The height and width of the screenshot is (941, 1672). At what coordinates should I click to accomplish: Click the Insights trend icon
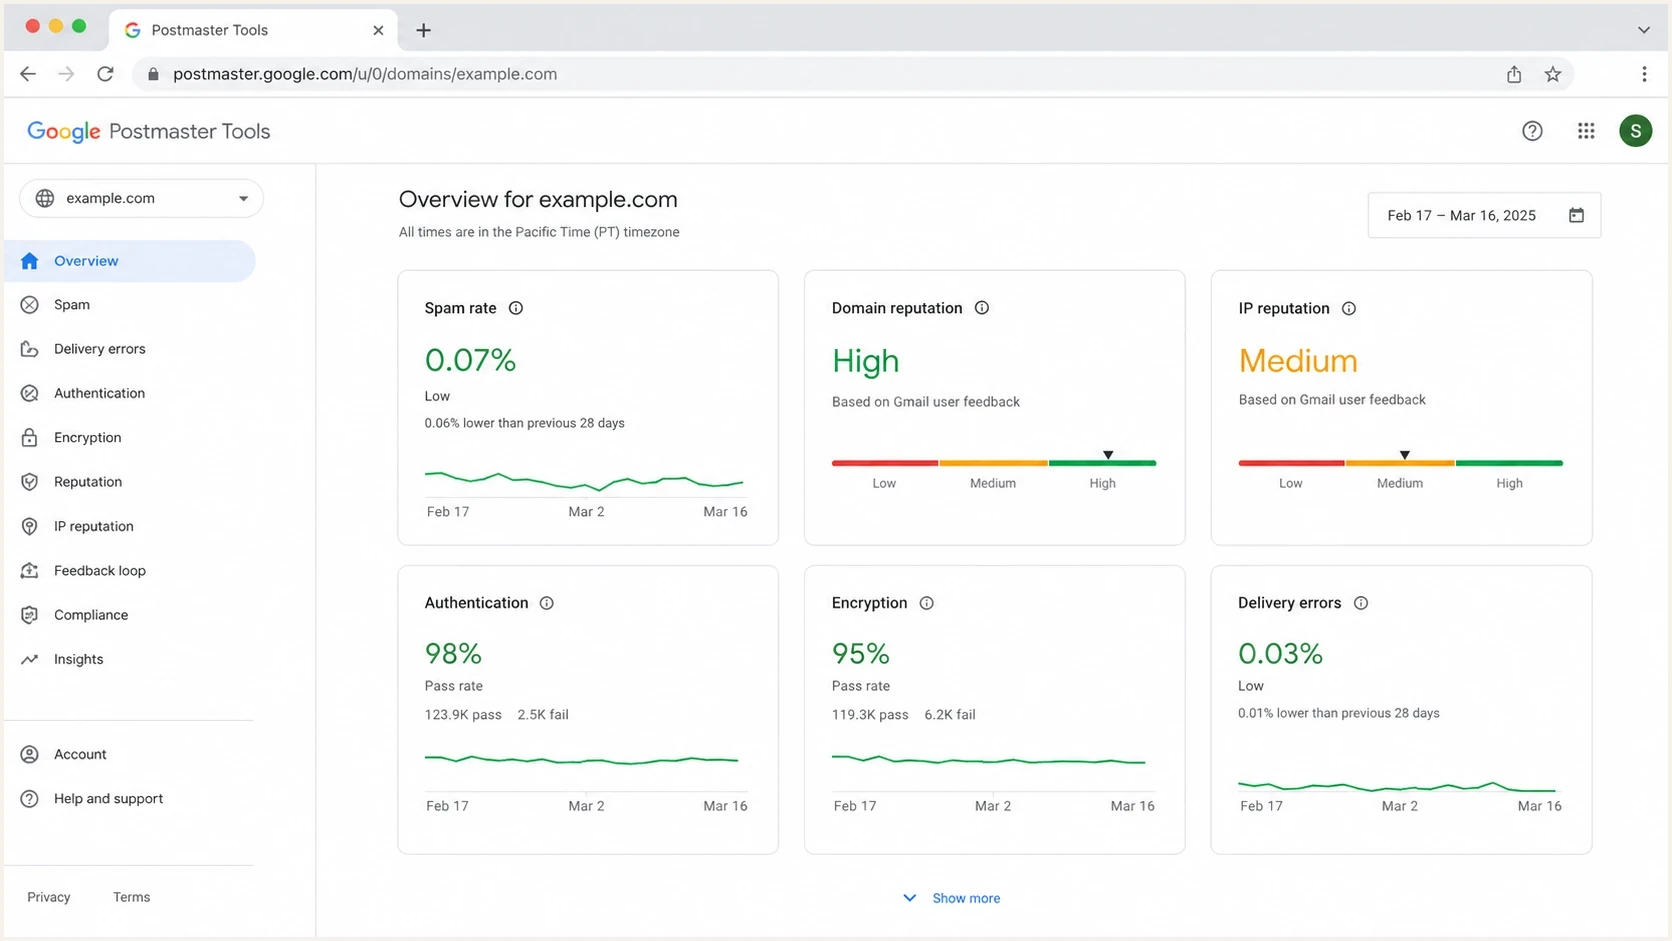point(29,659)
